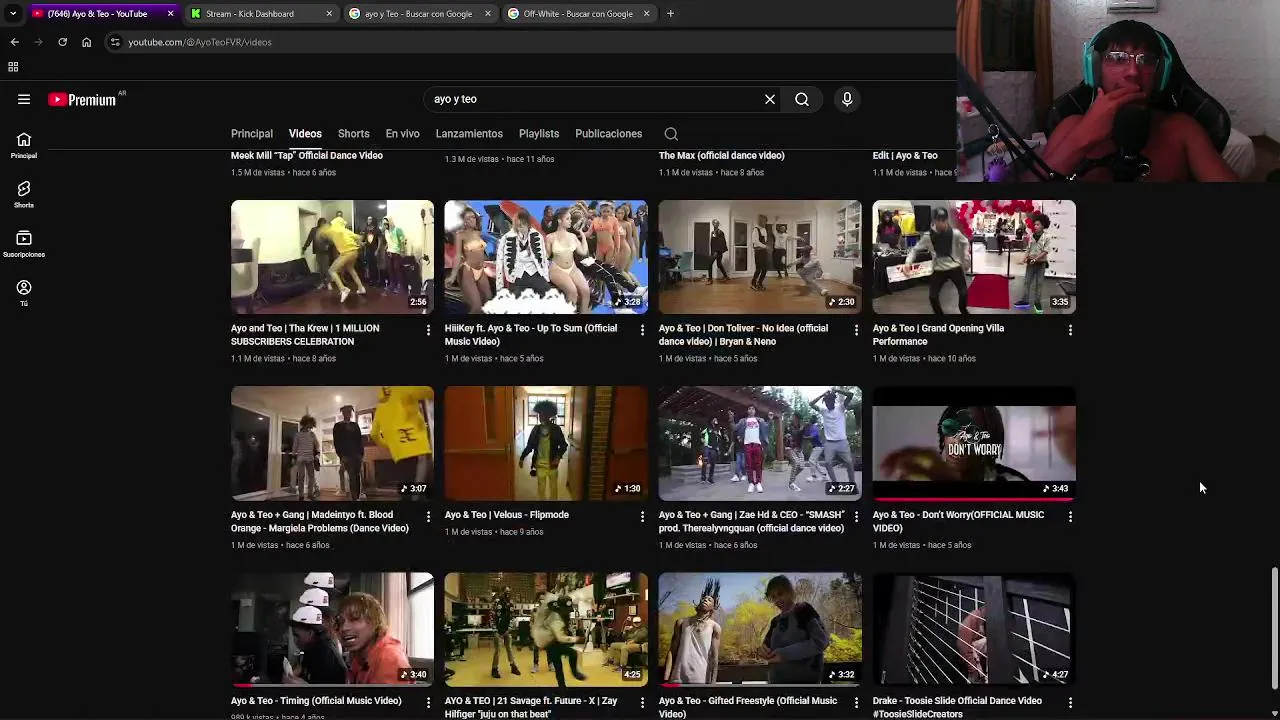Play the 3:43 Don't Worry thumbnail
1280x720 pixels.
point(974,443)
